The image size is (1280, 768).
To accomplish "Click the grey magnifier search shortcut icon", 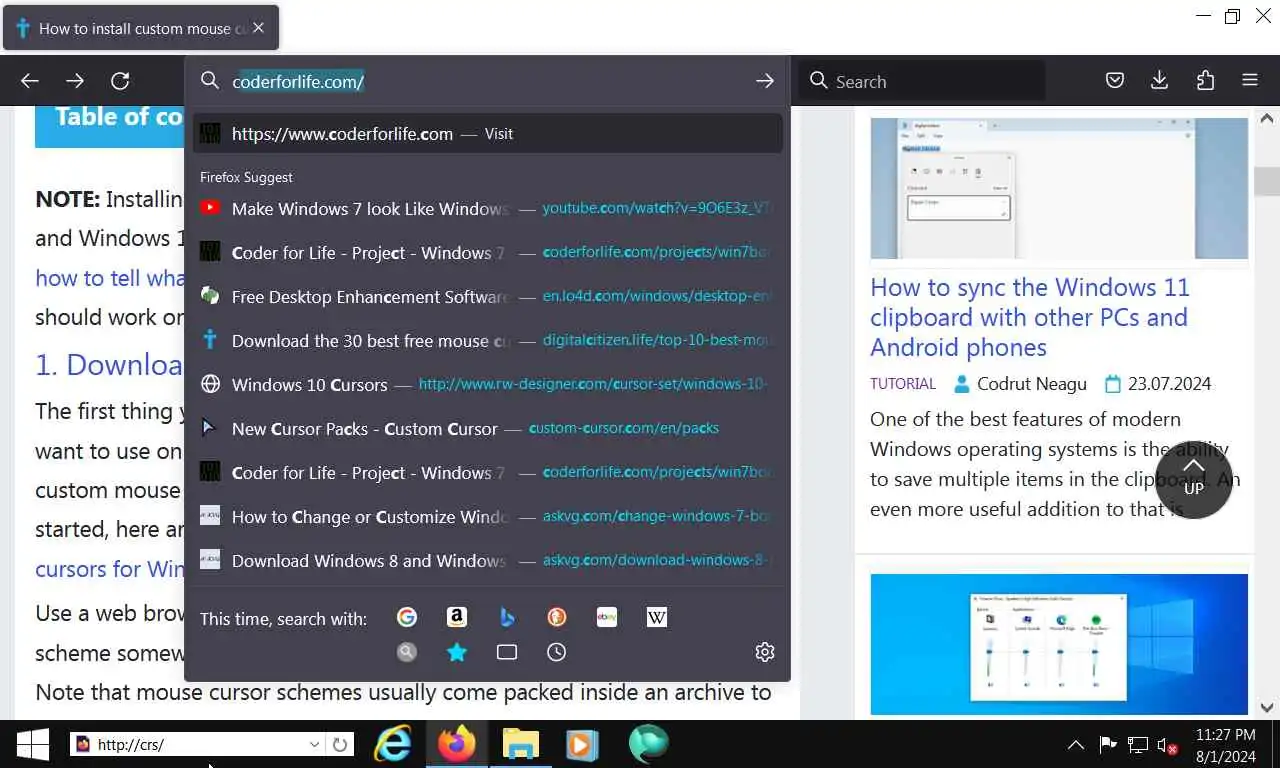I will pyautogui.click(x=407, y=652).
